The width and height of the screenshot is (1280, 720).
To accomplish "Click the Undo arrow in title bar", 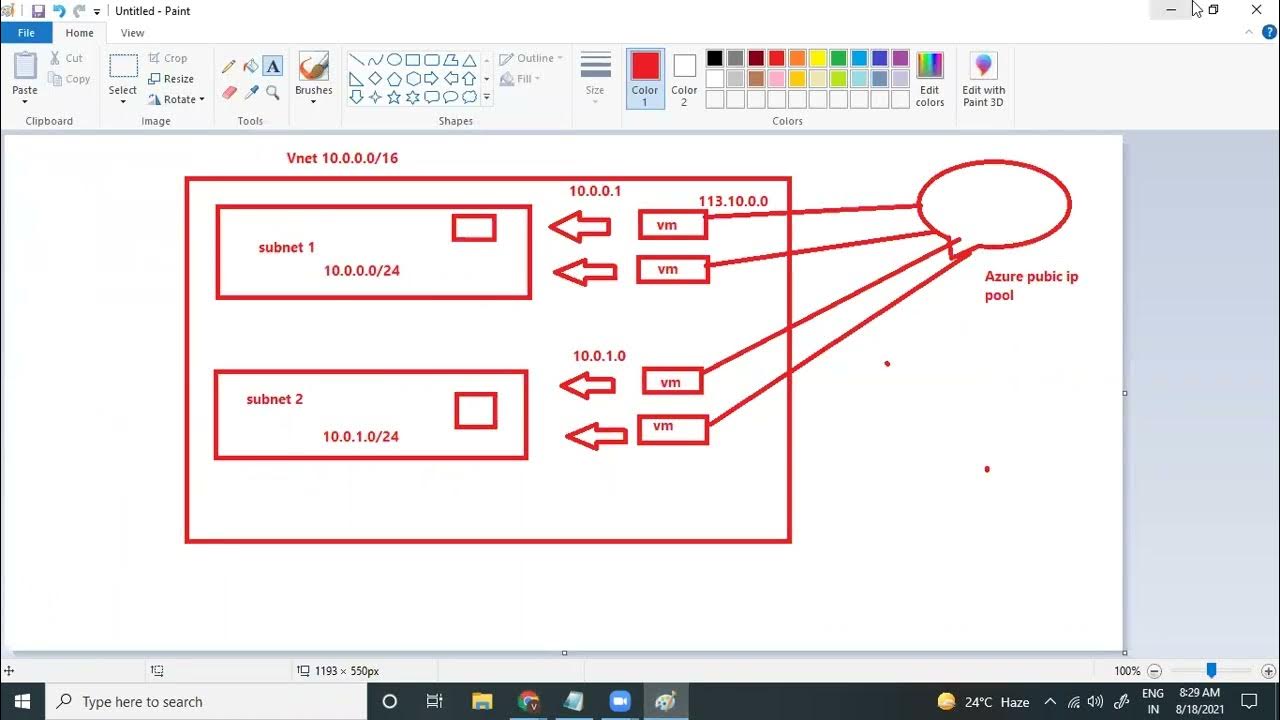I will pos(58,11).
